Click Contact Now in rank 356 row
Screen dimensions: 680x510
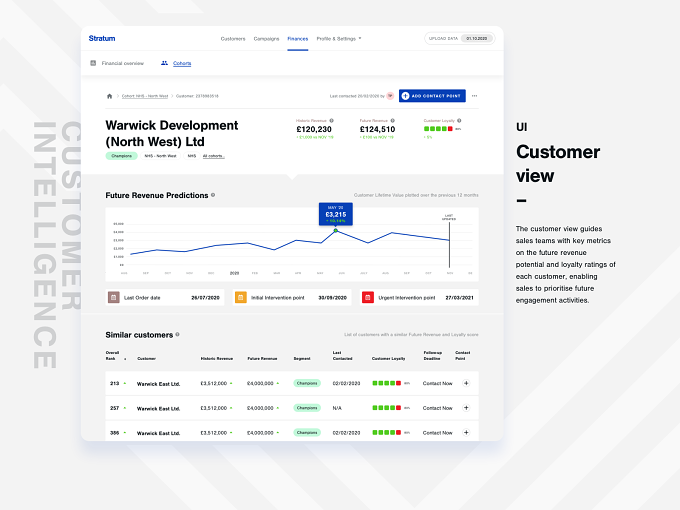tap(438, 433)
